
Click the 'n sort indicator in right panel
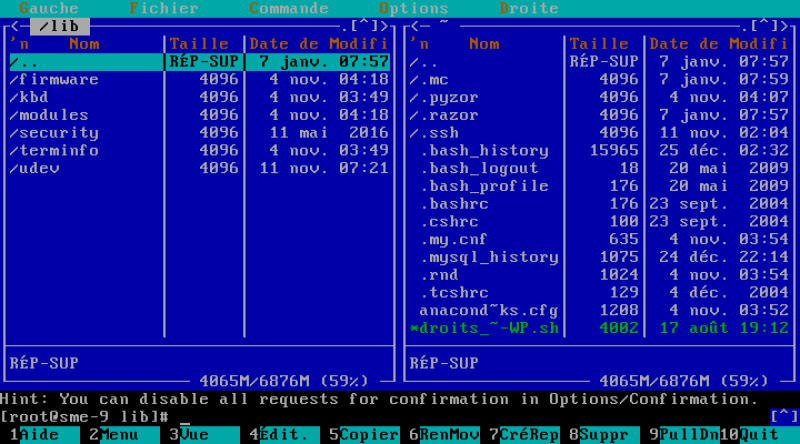(x=419, y=44)
